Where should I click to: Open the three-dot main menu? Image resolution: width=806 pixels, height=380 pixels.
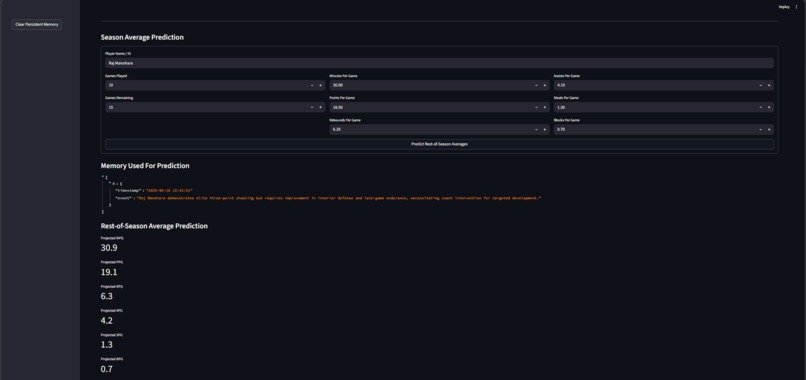pyautogui.click(x=797, y=7)
